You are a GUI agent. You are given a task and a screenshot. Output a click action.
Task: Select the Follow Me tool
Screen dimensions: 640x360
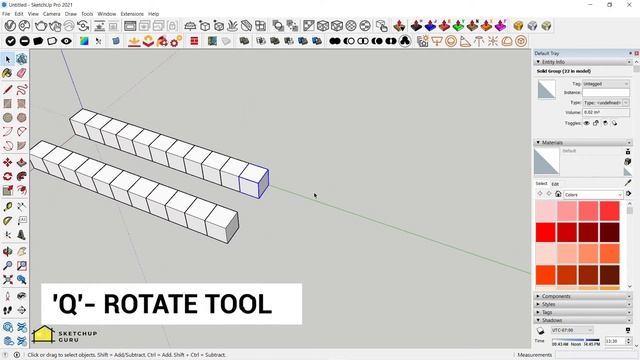[x=22, y=176]
